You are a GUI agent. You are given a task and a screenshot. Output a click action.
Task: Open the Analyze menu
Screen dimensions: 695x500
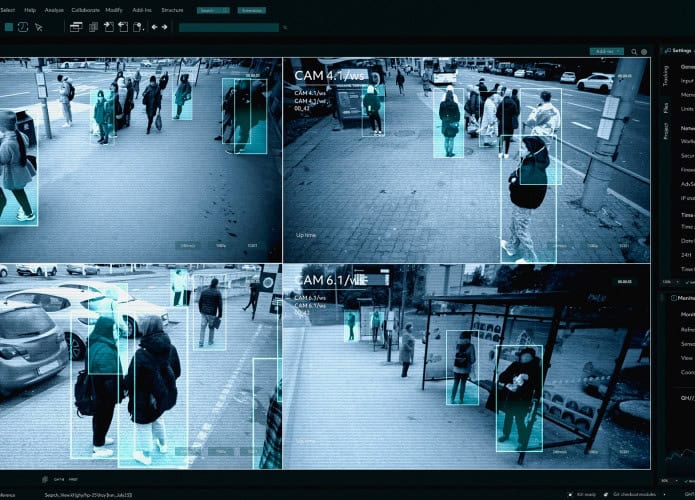[x=54, y=10]
